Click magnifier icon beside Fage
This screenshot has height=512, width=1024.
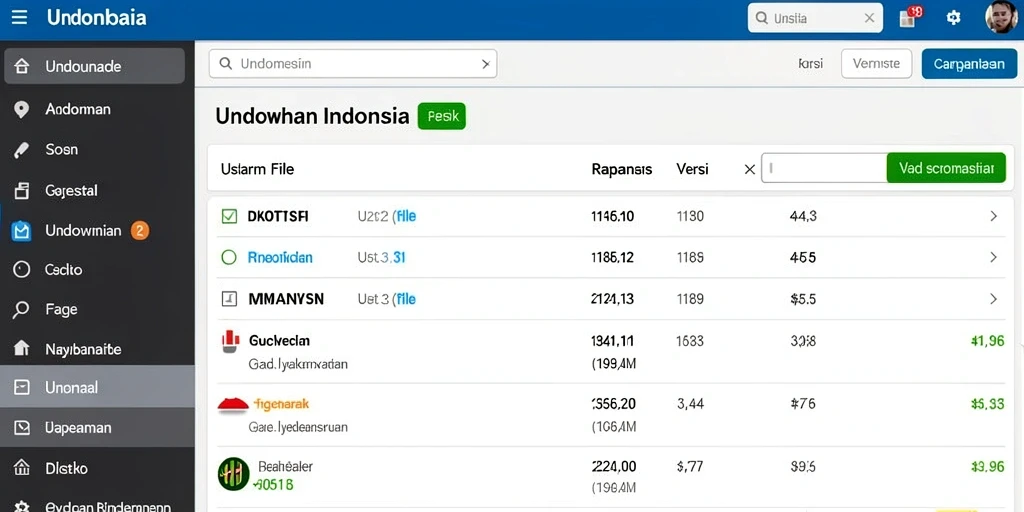click(22, 310)
